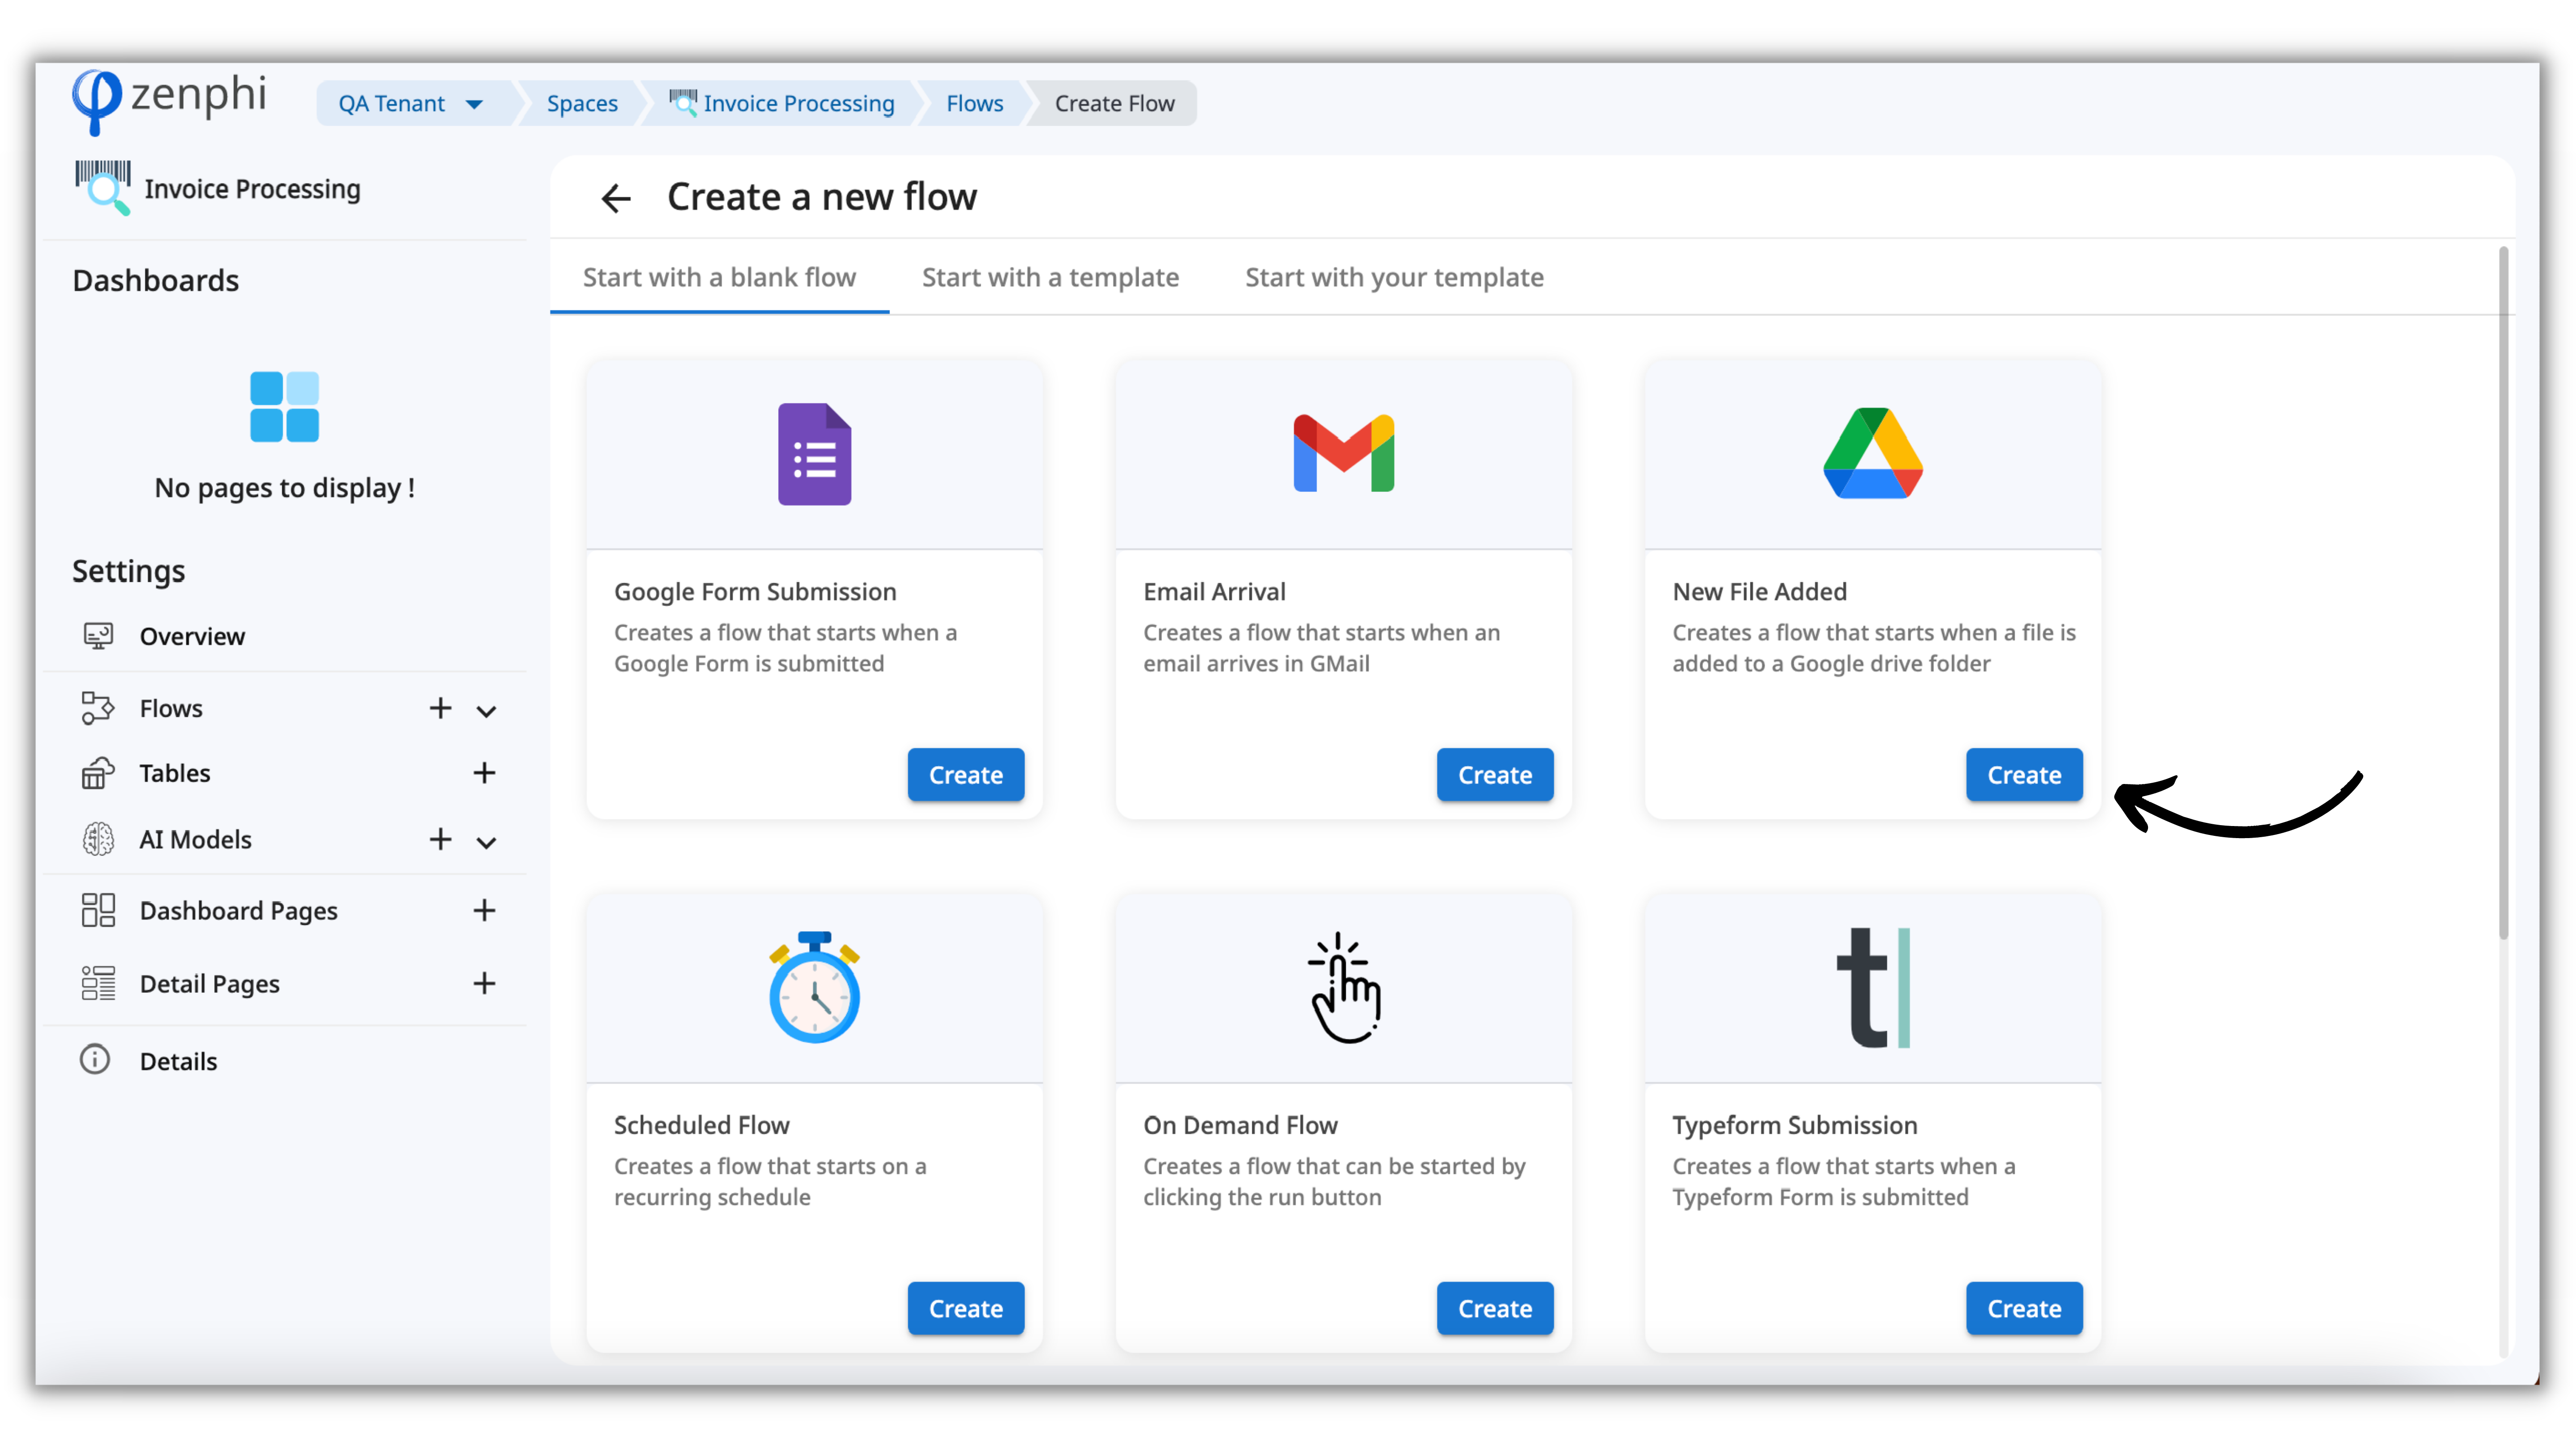
Task: Click the Details info icon in sidebar
Action: (95, 1060)
